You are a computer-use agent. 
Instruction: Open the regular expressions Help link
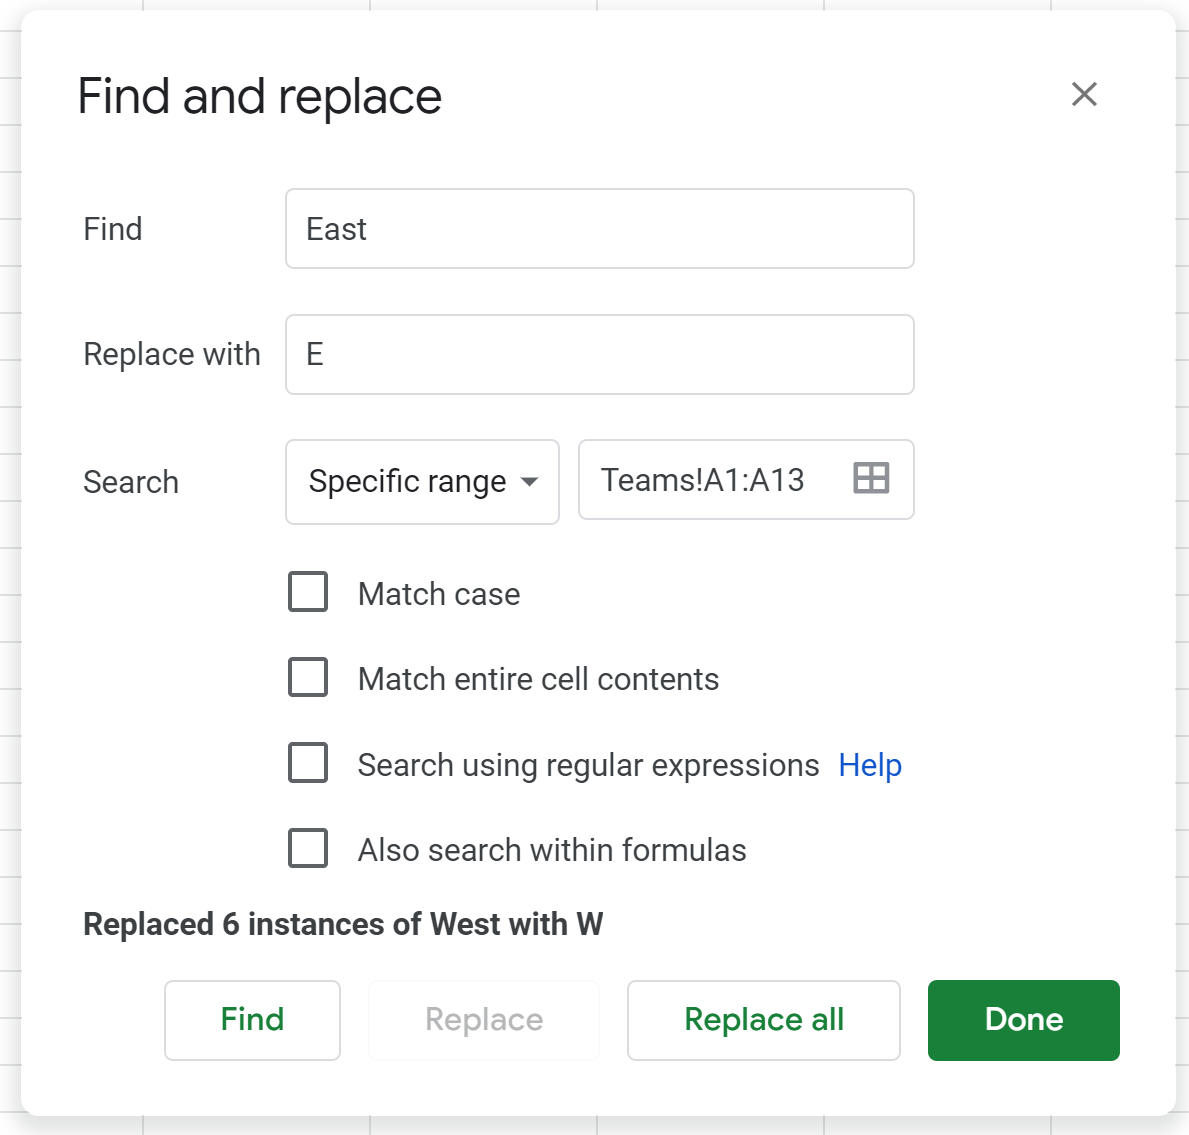coord(869,765)
